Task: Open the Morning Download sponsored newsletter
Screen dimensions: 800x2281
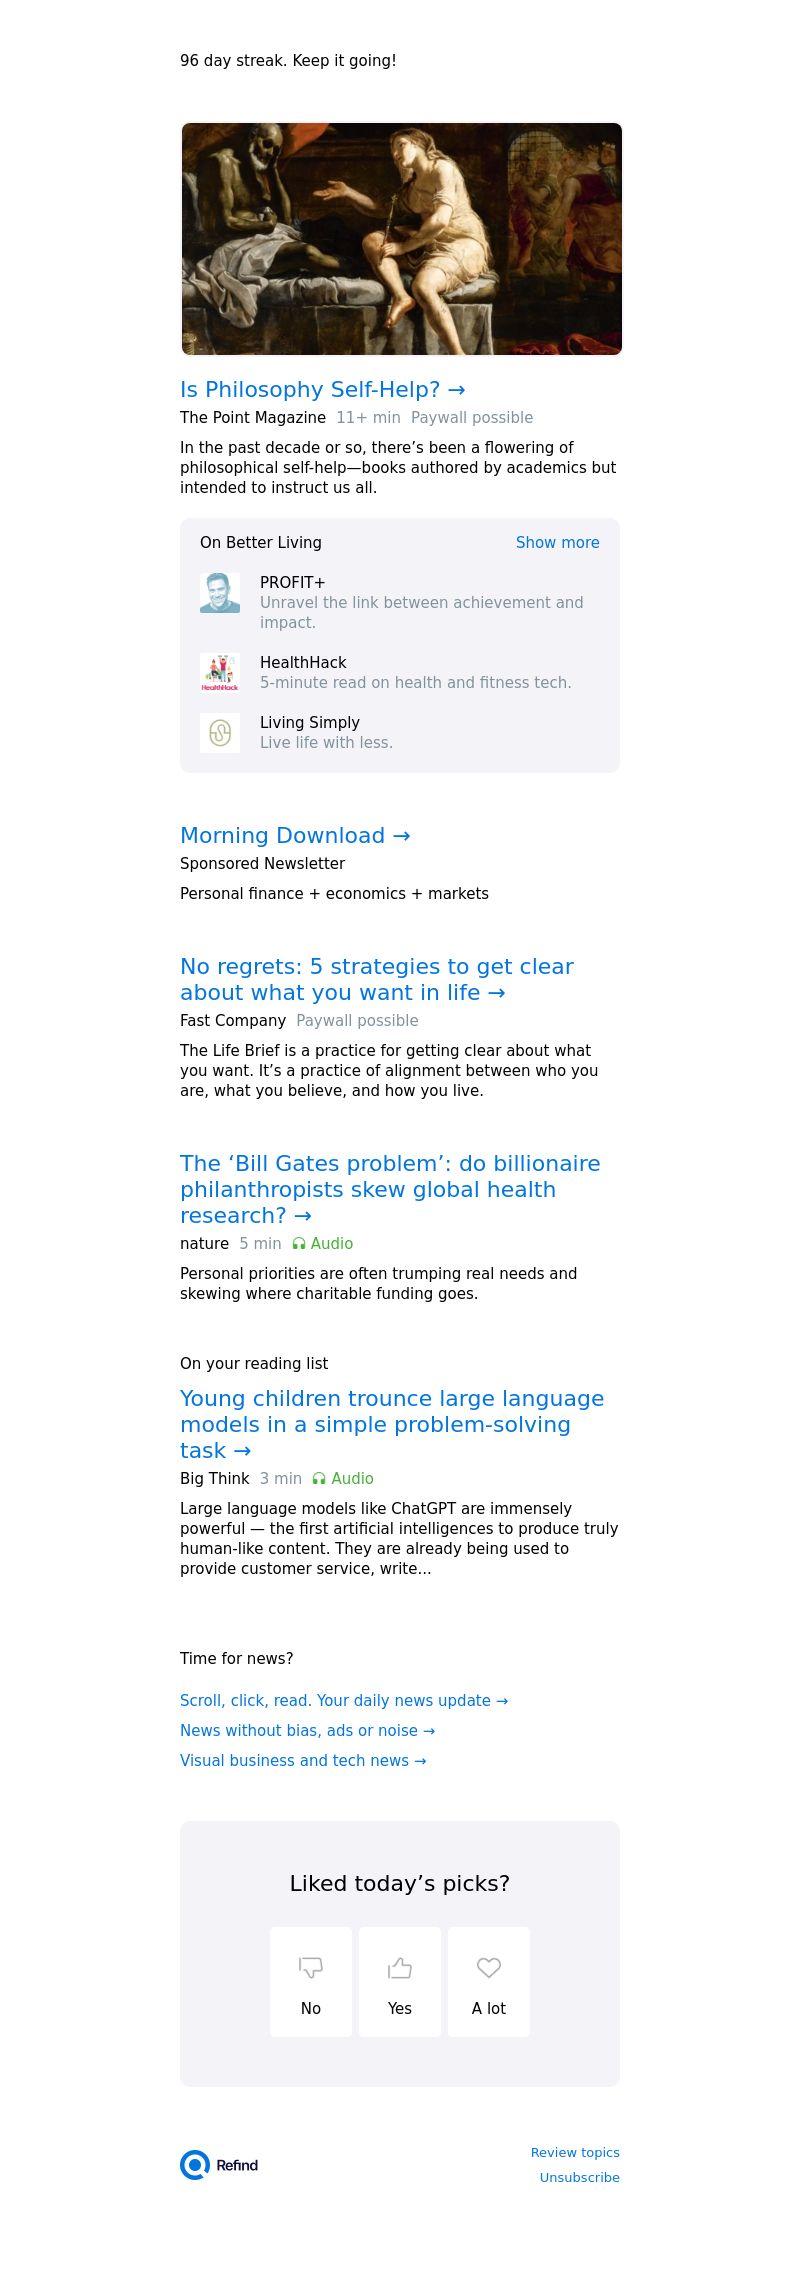Action: point(295,836)
